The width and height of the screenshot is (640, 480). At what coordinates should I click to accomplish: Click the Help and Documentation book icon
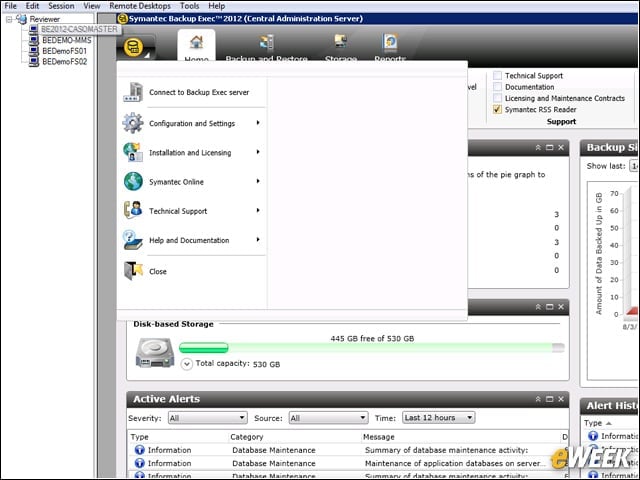[x=133, y=240]
